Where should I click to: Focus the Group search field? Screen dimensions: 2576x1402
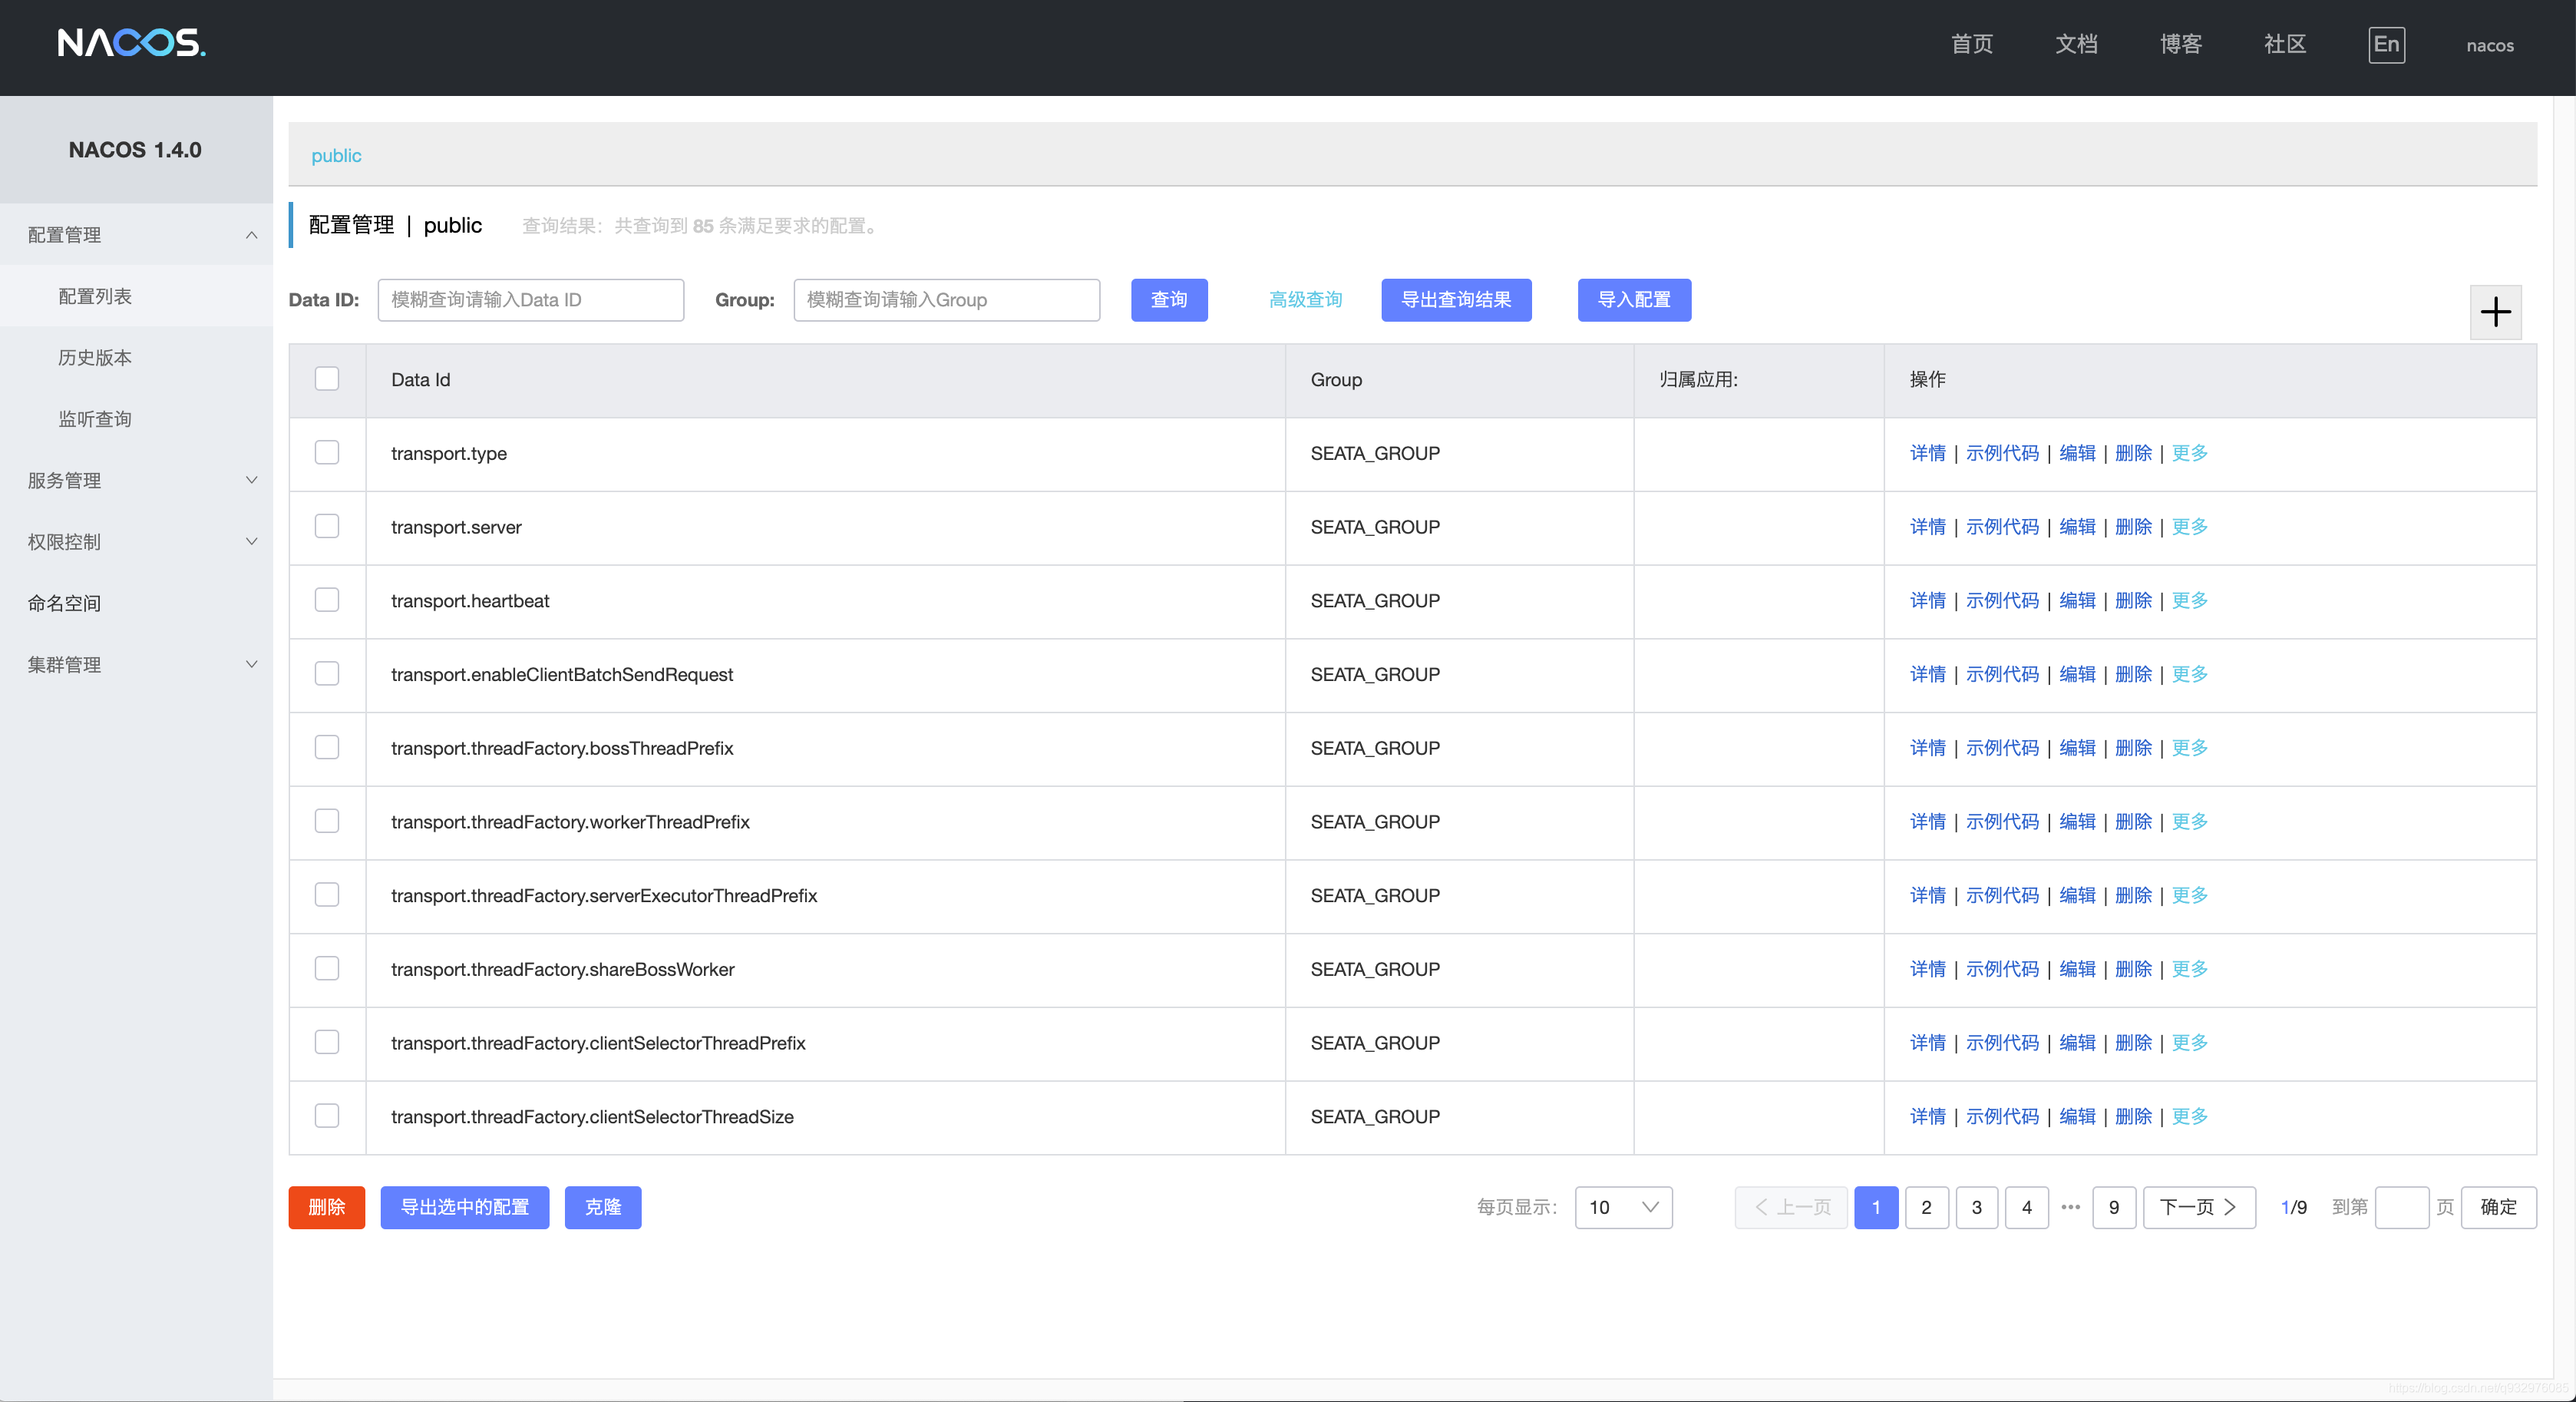point(947,300)
